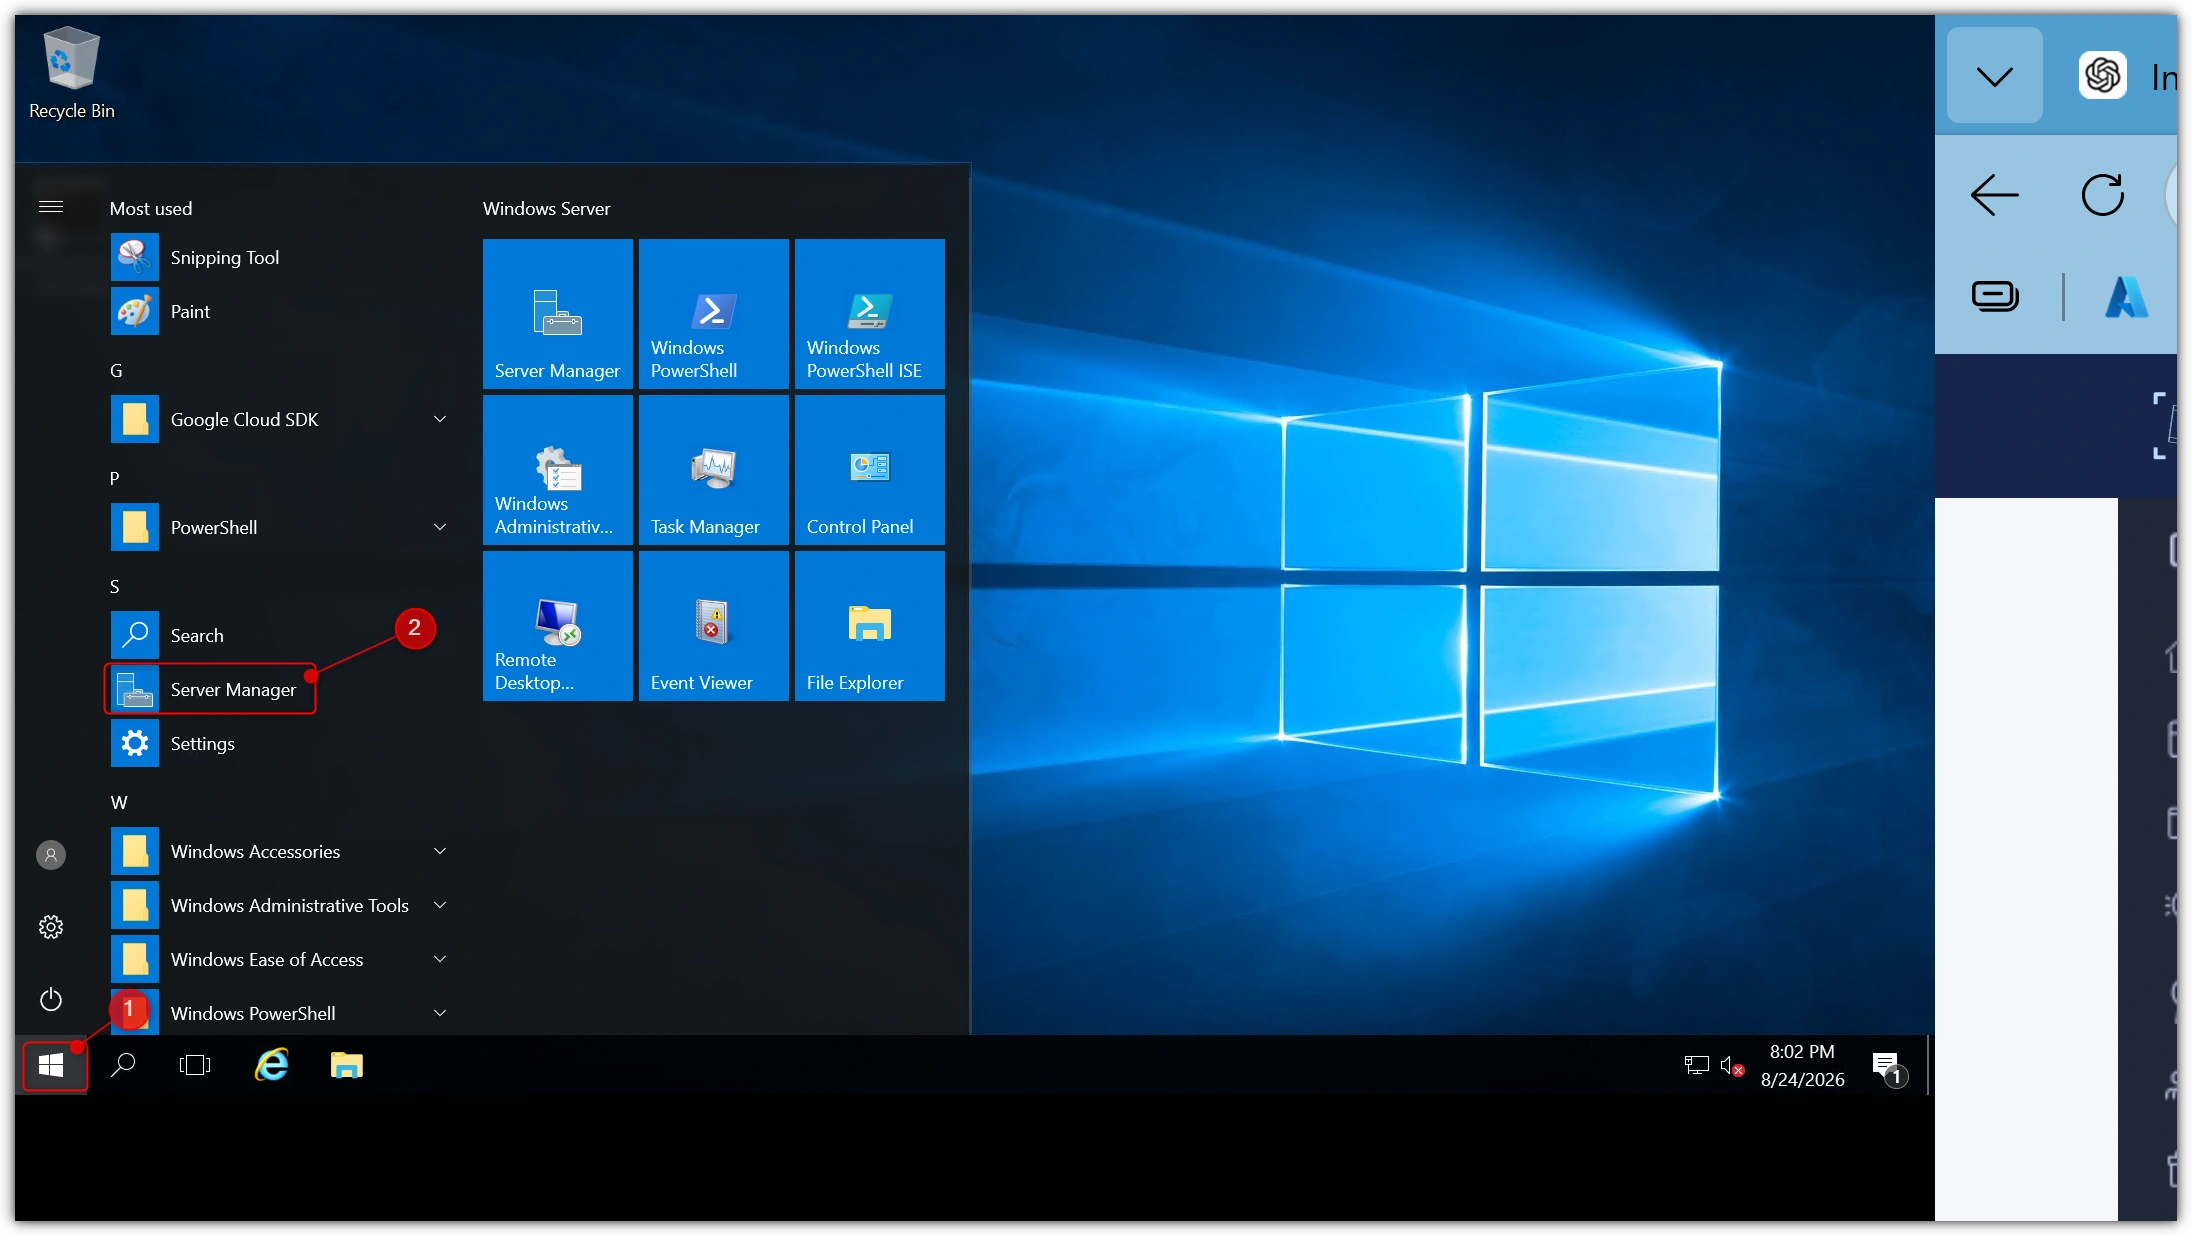Expand the Google Cloud SDK folder
This screenshot has width=2192, height=1236.
(279, 420)
